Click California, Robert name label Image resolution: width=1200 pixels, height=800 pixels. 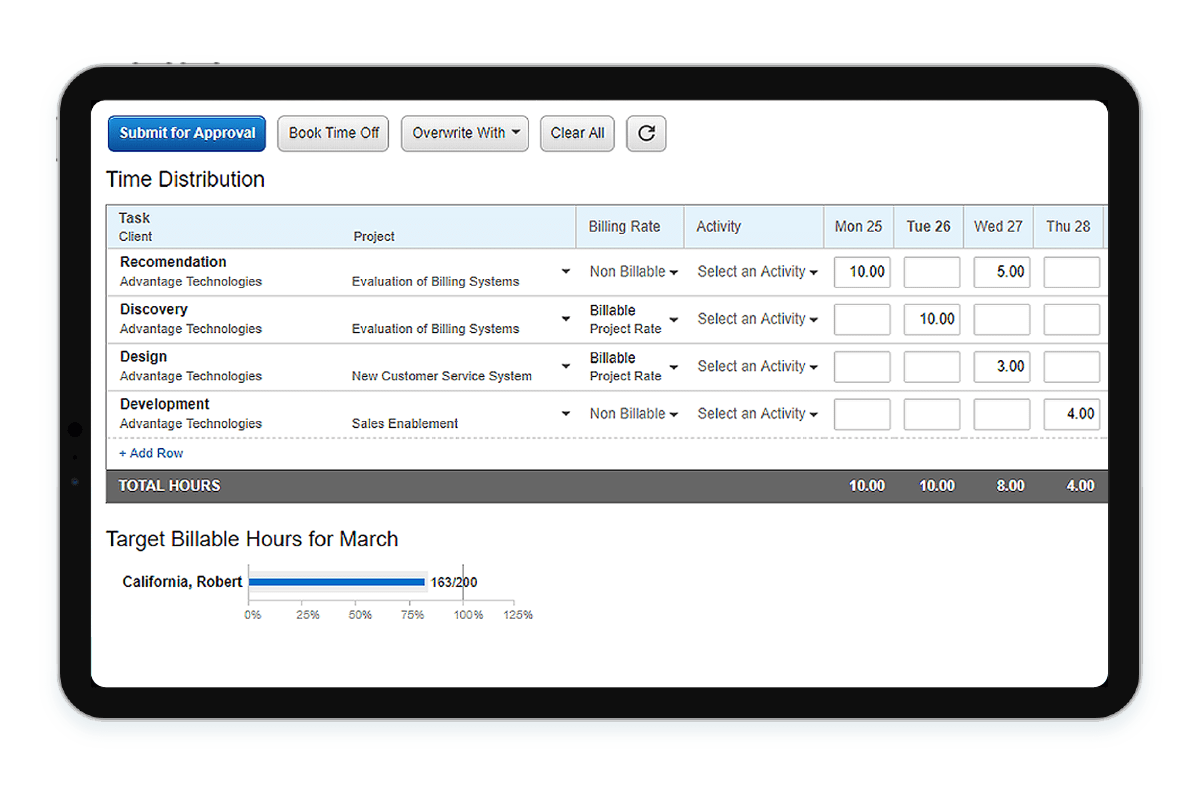coord(182,582)
